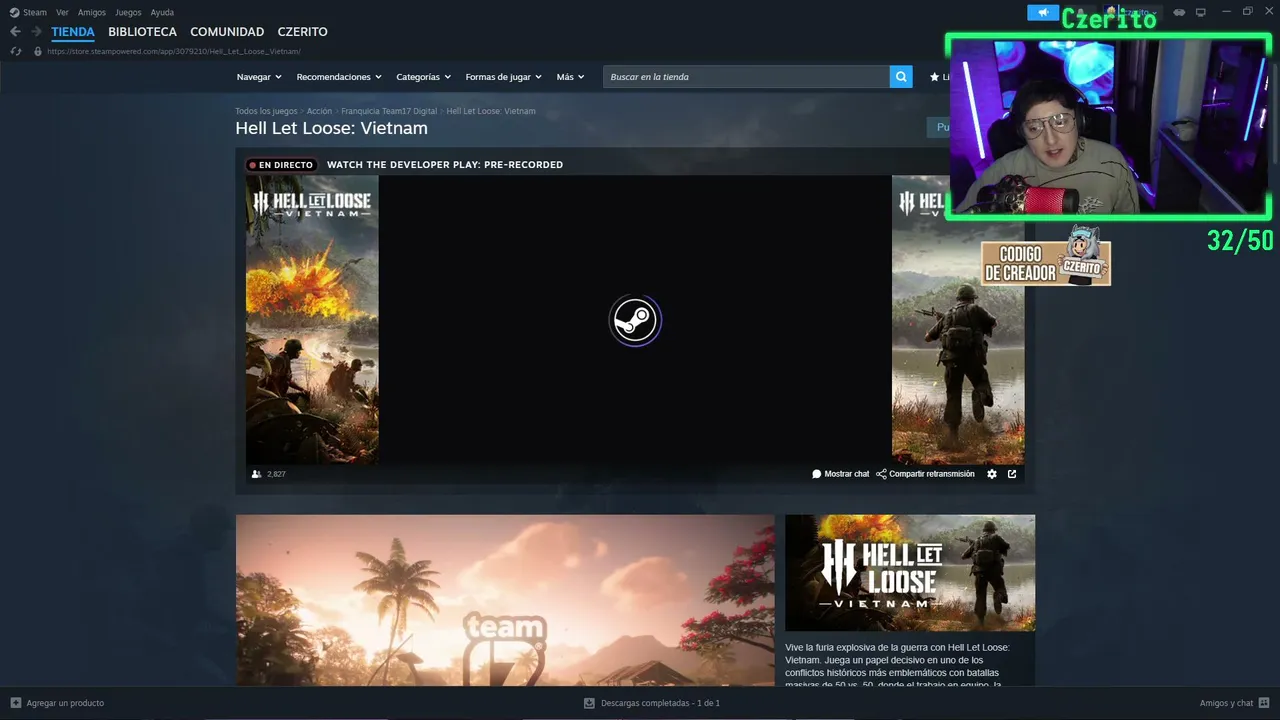Click the Todos los juegos breadcrumb

point(266,111)
